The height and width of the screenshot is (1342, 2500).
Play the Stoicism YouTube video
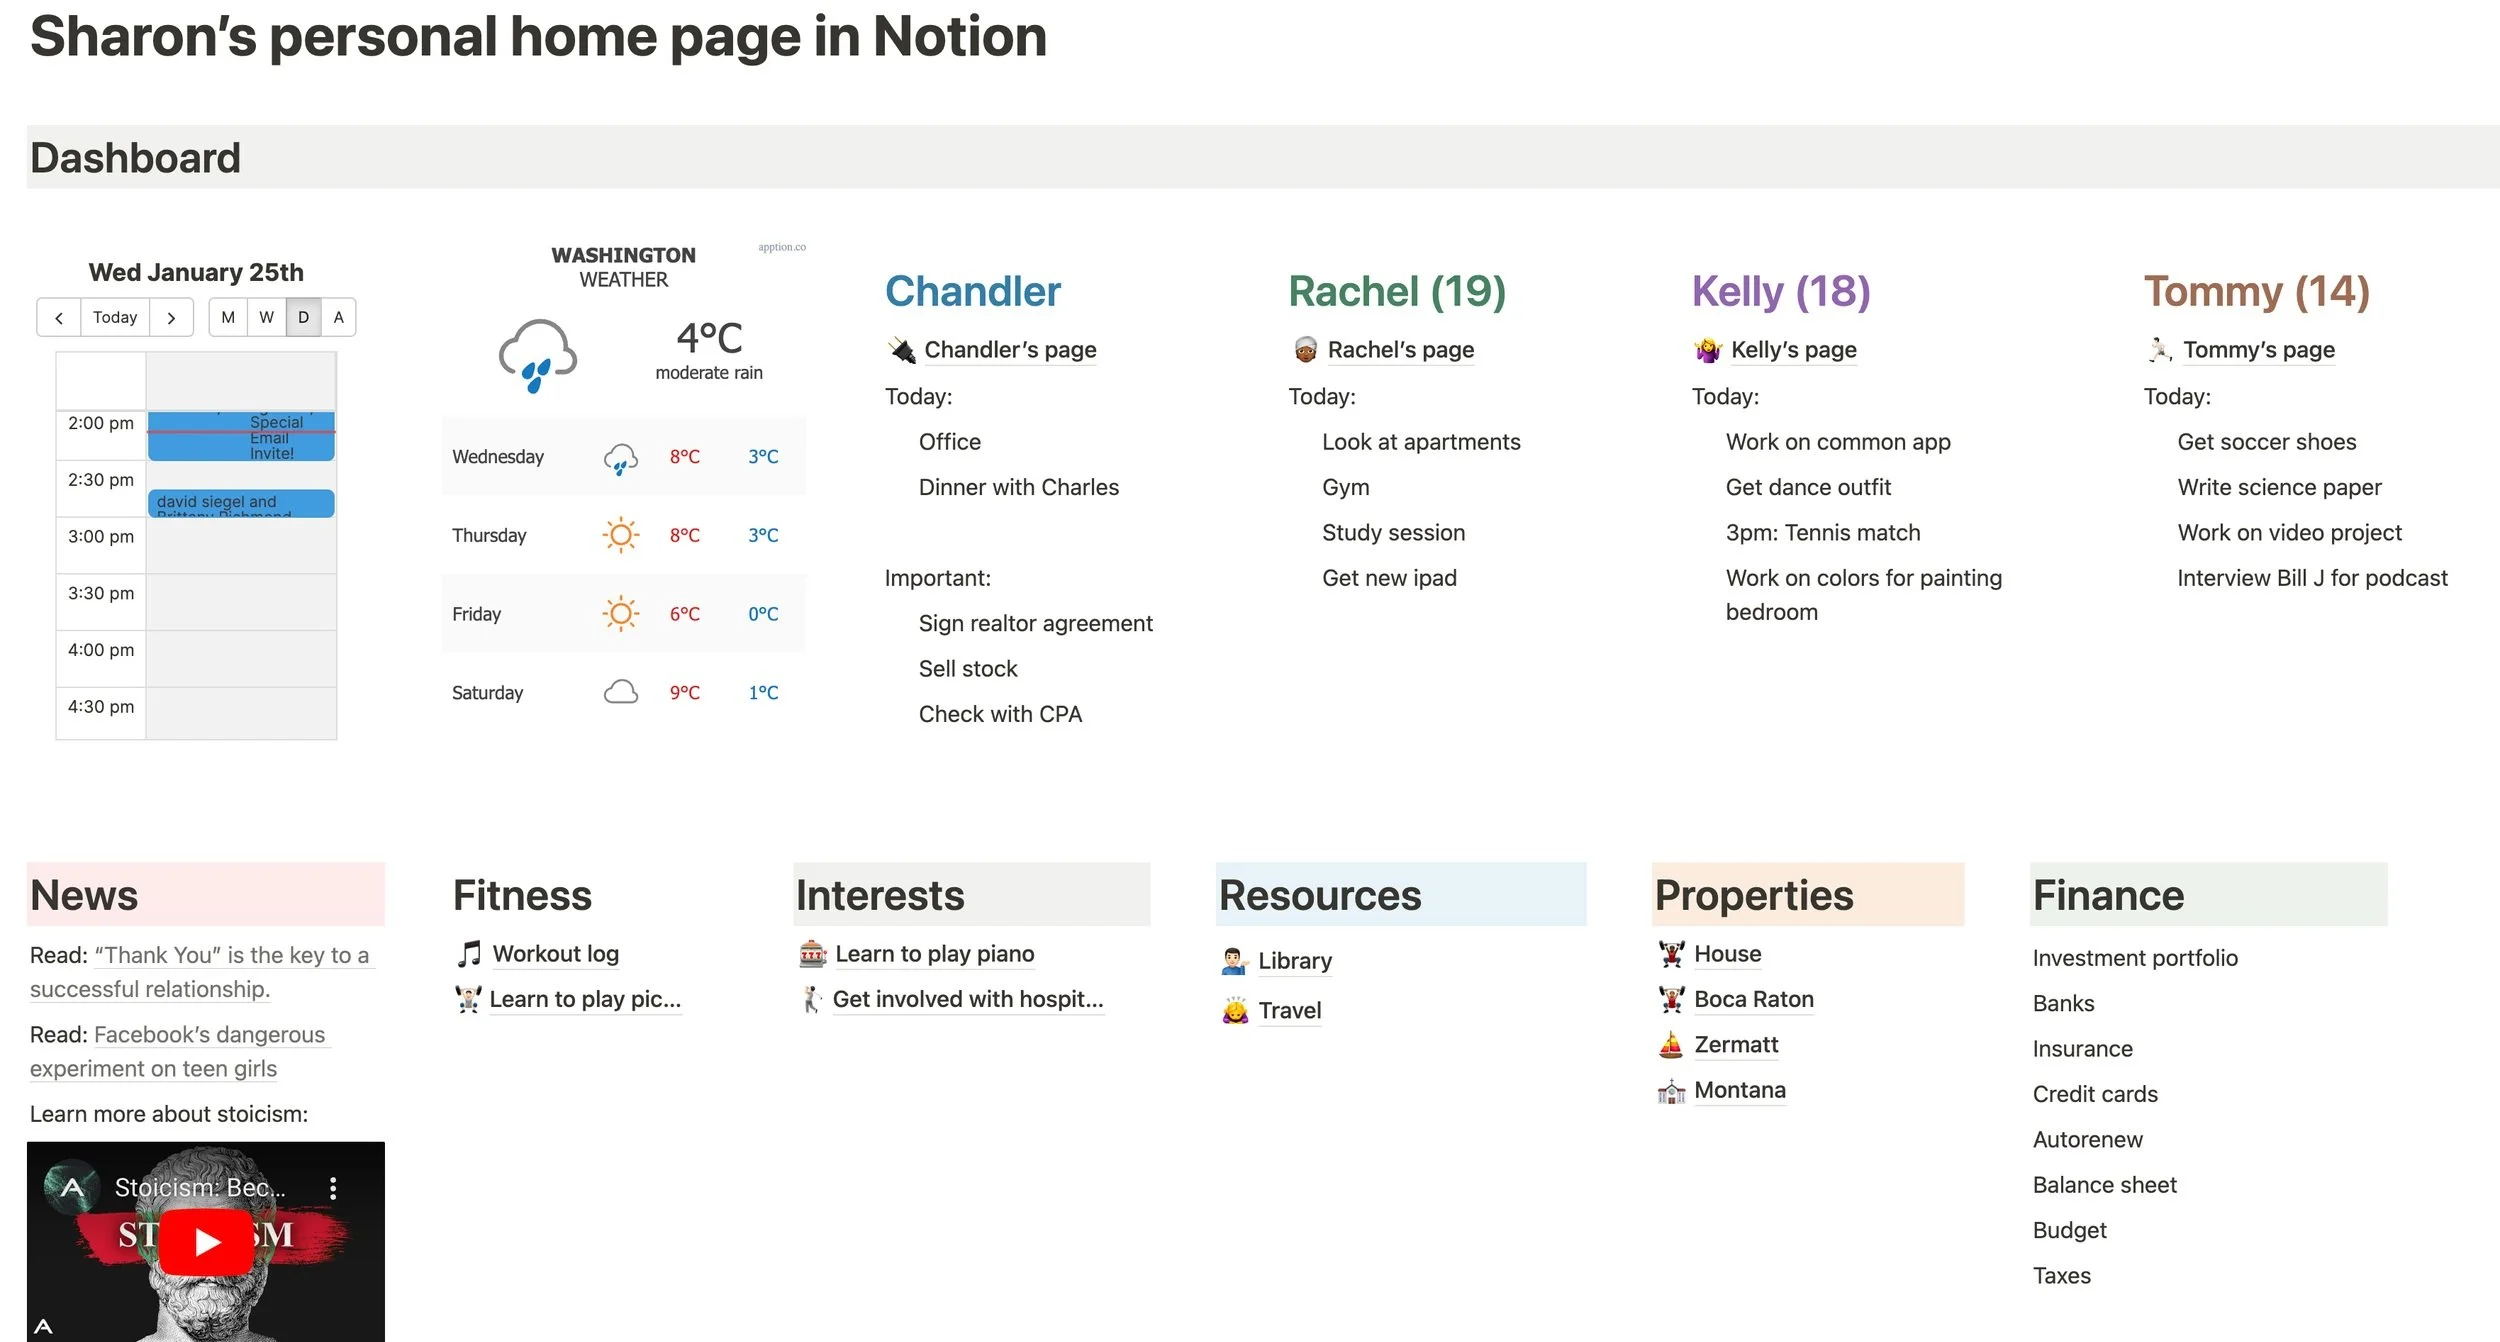pos(206,1241)
